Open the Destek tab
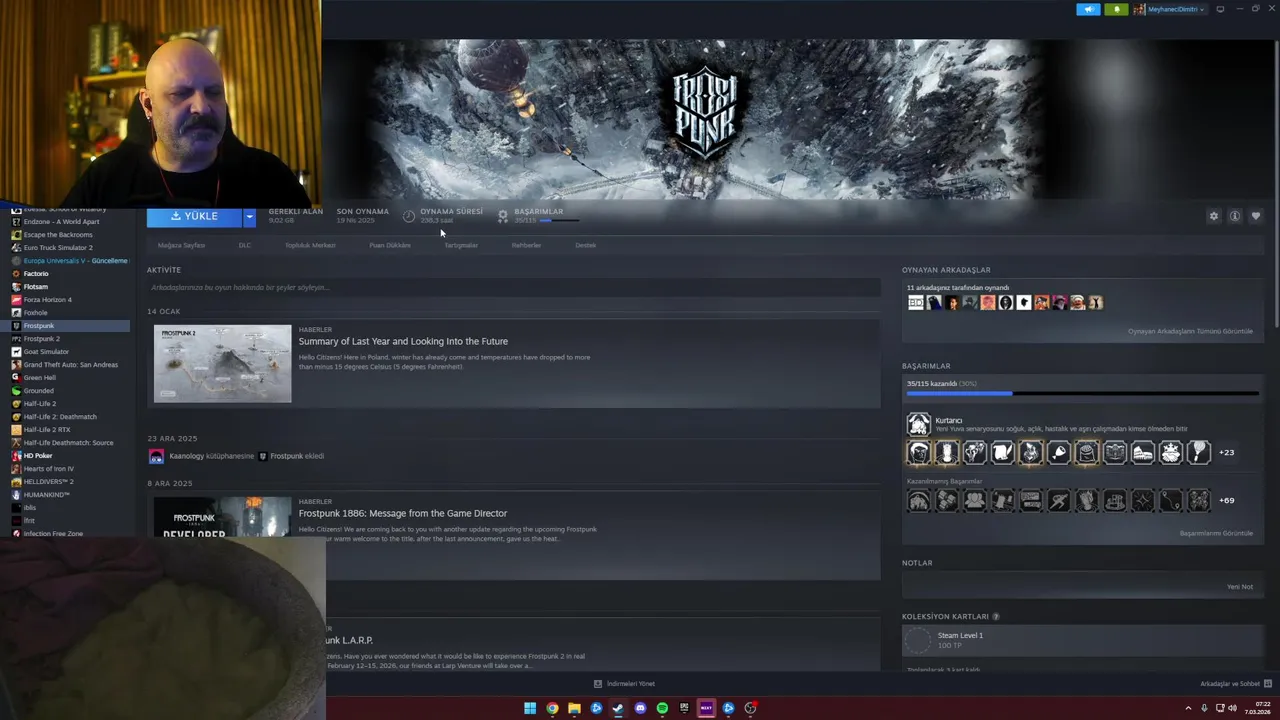Screen dimensions: 1280x720 pyautogui.click(x=585, y=245)
